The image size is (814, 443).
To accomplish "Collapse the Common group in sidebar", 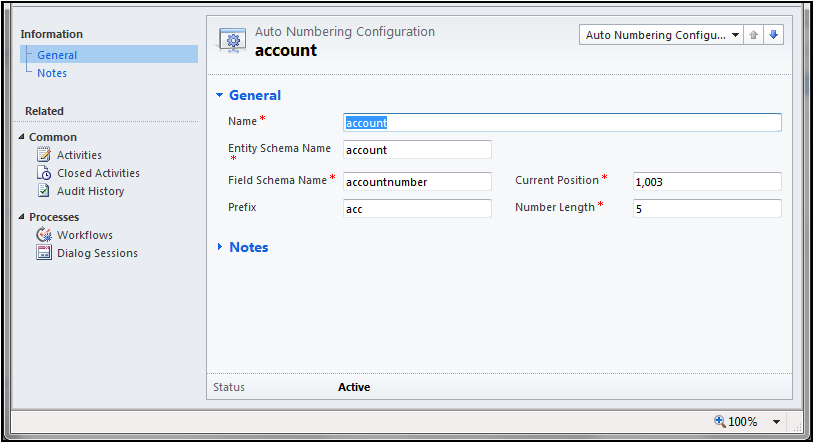I will pyautogui.click(x=21, y=137).
